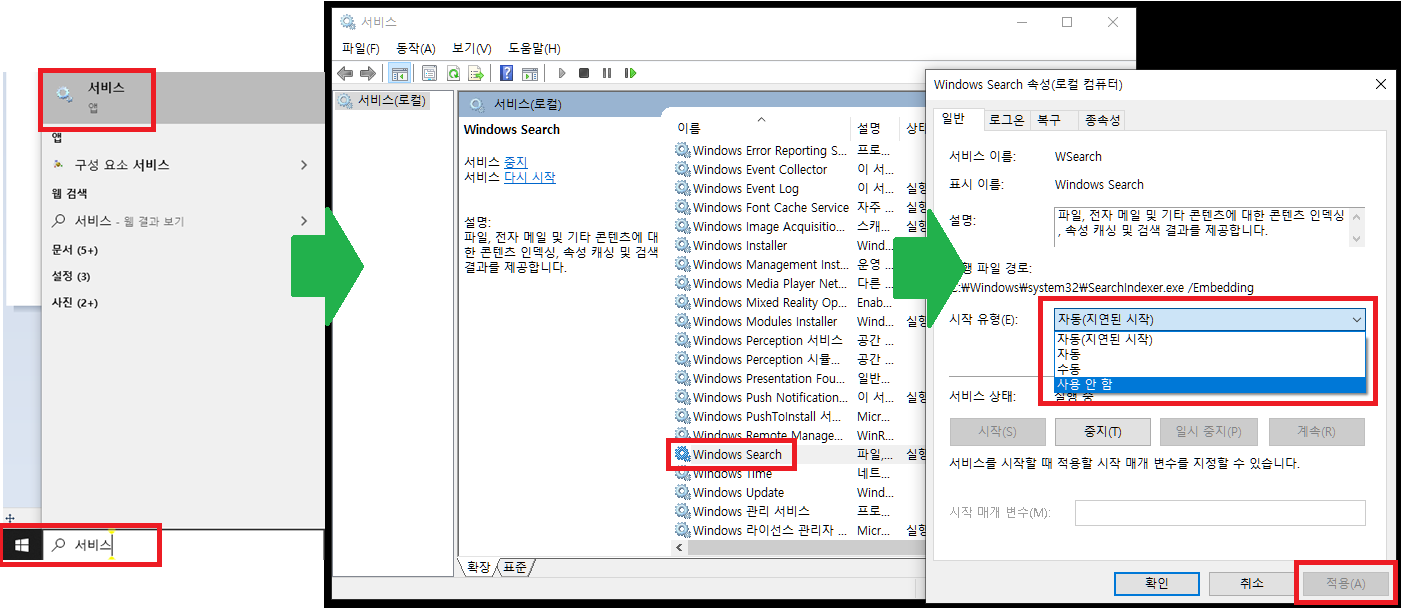Screen dimensions: 1401x608
Task: Pause the service with the Pause icon
Action: pos(607,73)
